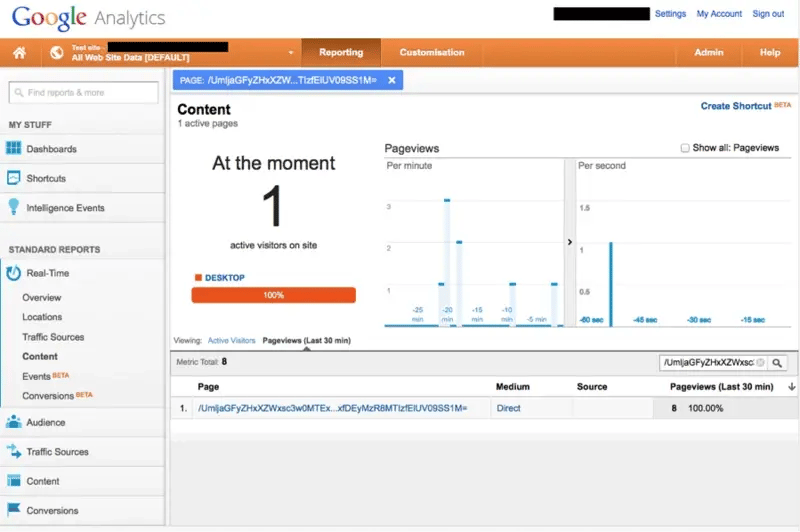Click the Audience people icon
800x532 pixels.
pos(14,422)
